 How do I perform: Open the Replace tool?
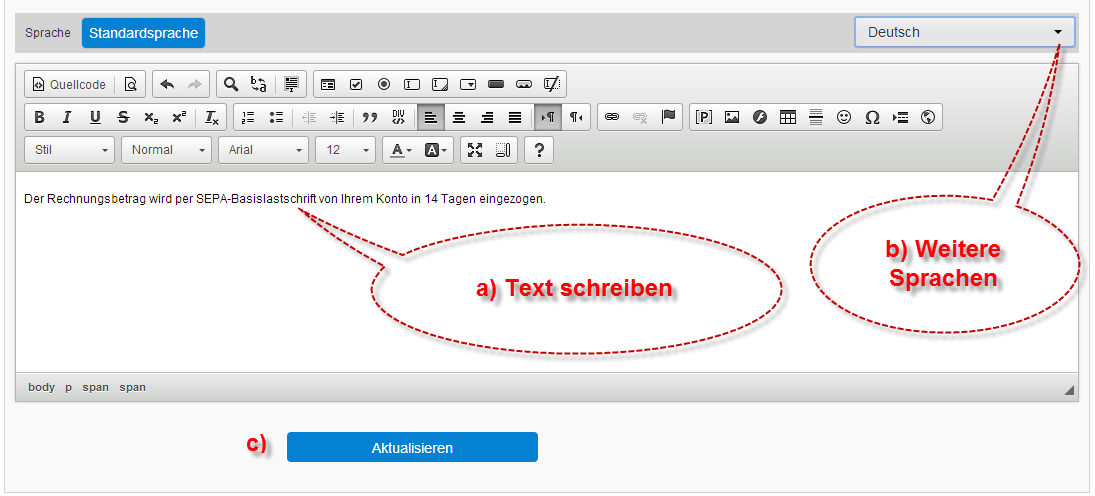point(258,85)
